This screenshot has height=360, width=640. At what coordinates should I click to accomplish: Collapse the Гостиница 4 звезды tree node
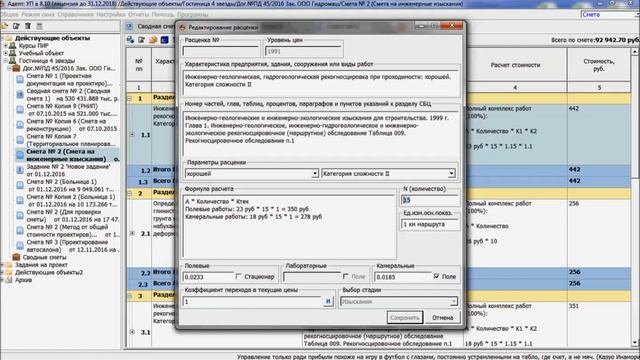pos(6,60)
